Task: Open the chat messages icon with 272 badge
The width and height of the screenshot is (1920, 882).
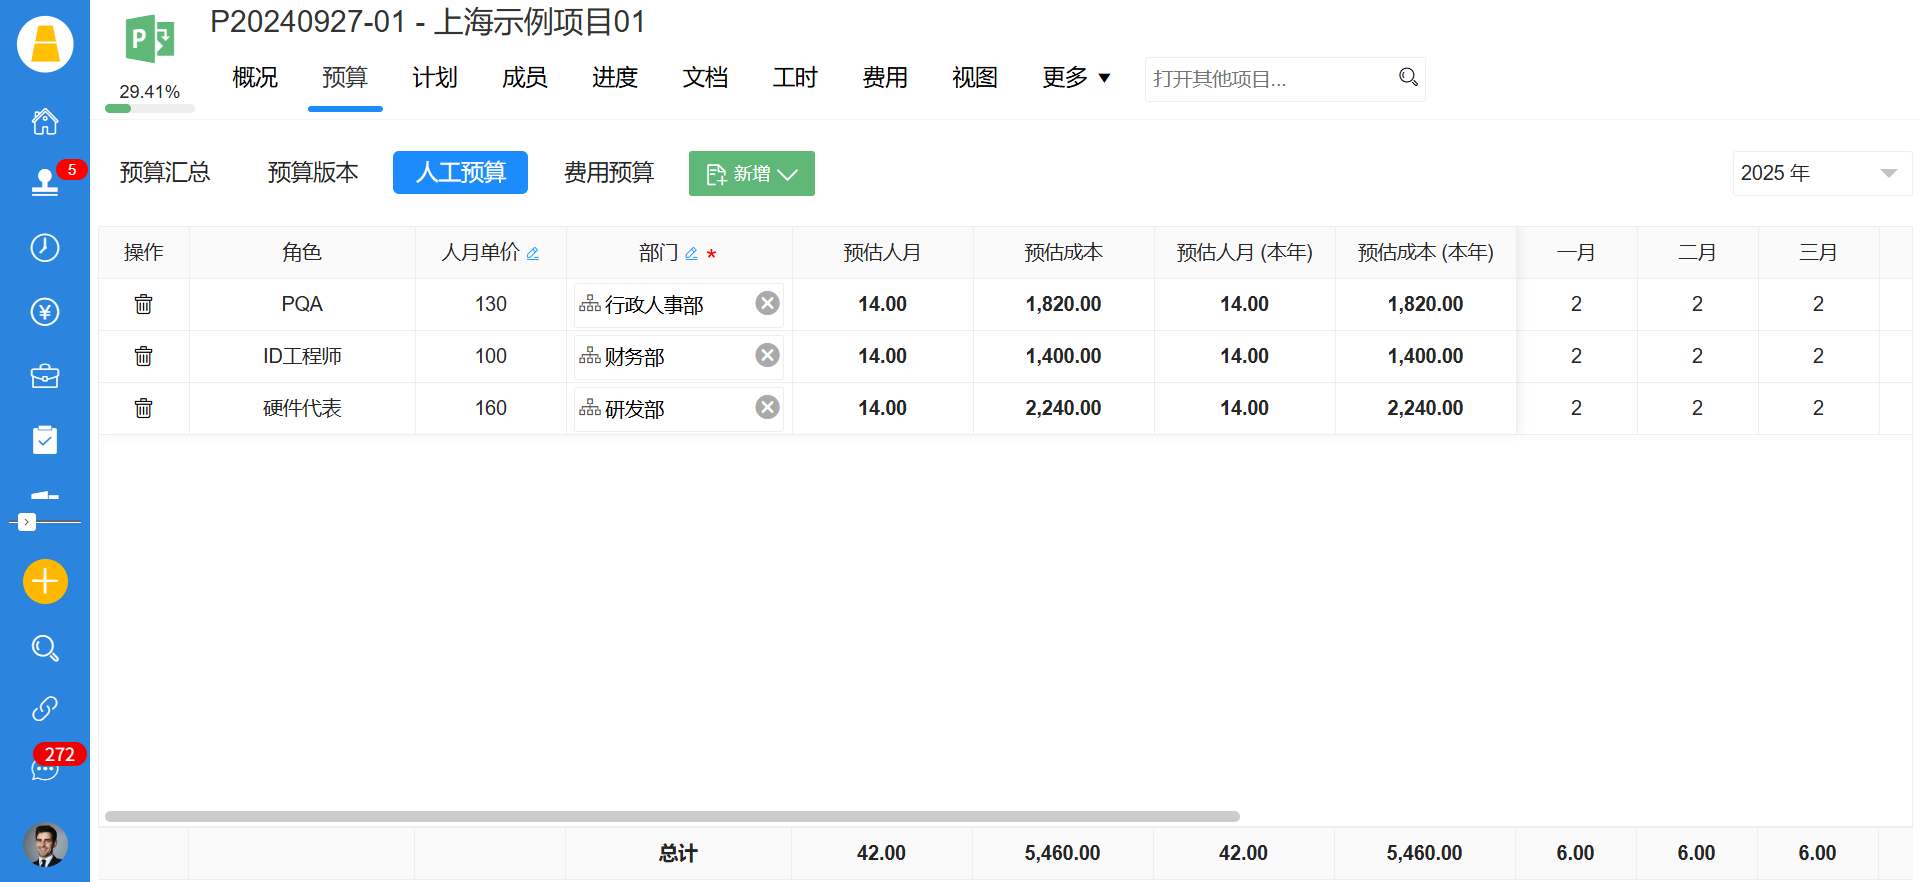Action: pyautogui.click(x=45, y=769)
